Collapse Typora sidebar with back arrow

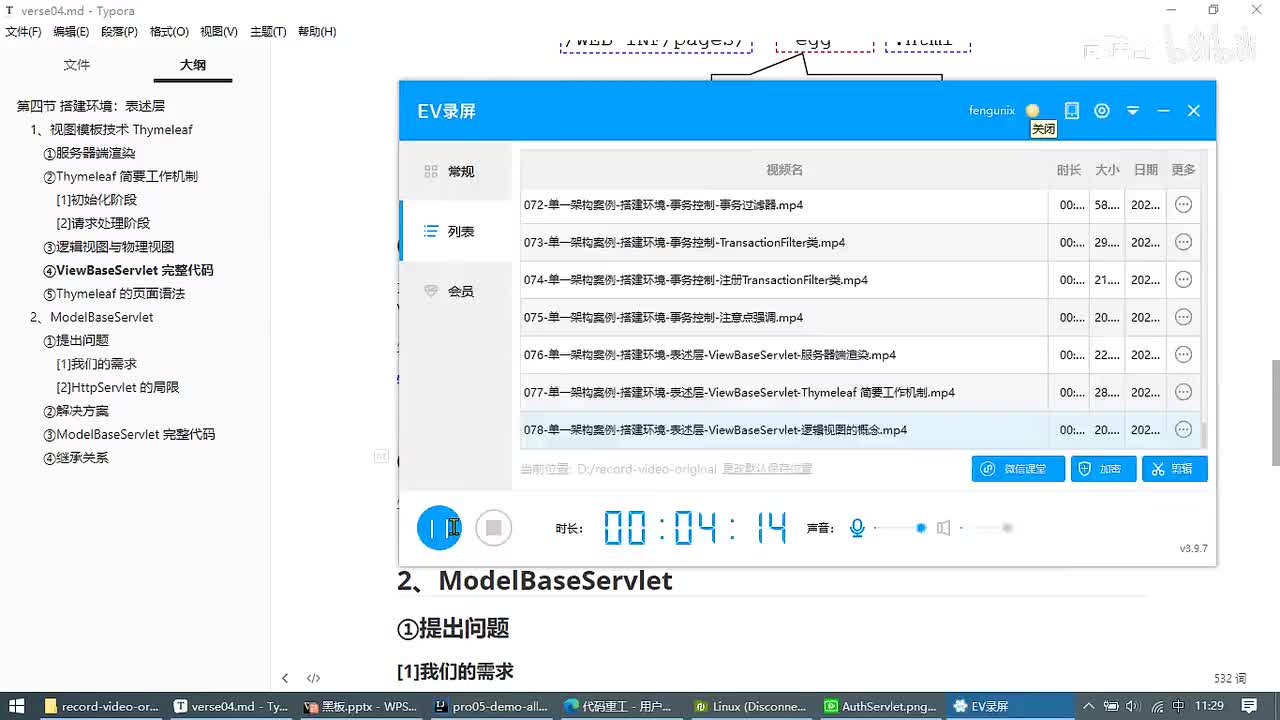285,678
